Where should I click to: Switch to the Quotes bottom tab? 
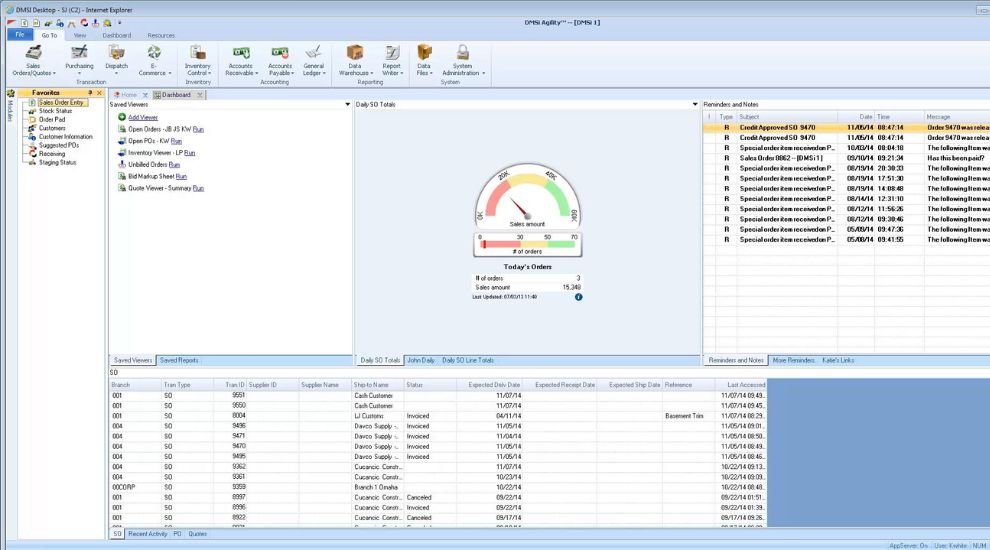click(197, 534)
